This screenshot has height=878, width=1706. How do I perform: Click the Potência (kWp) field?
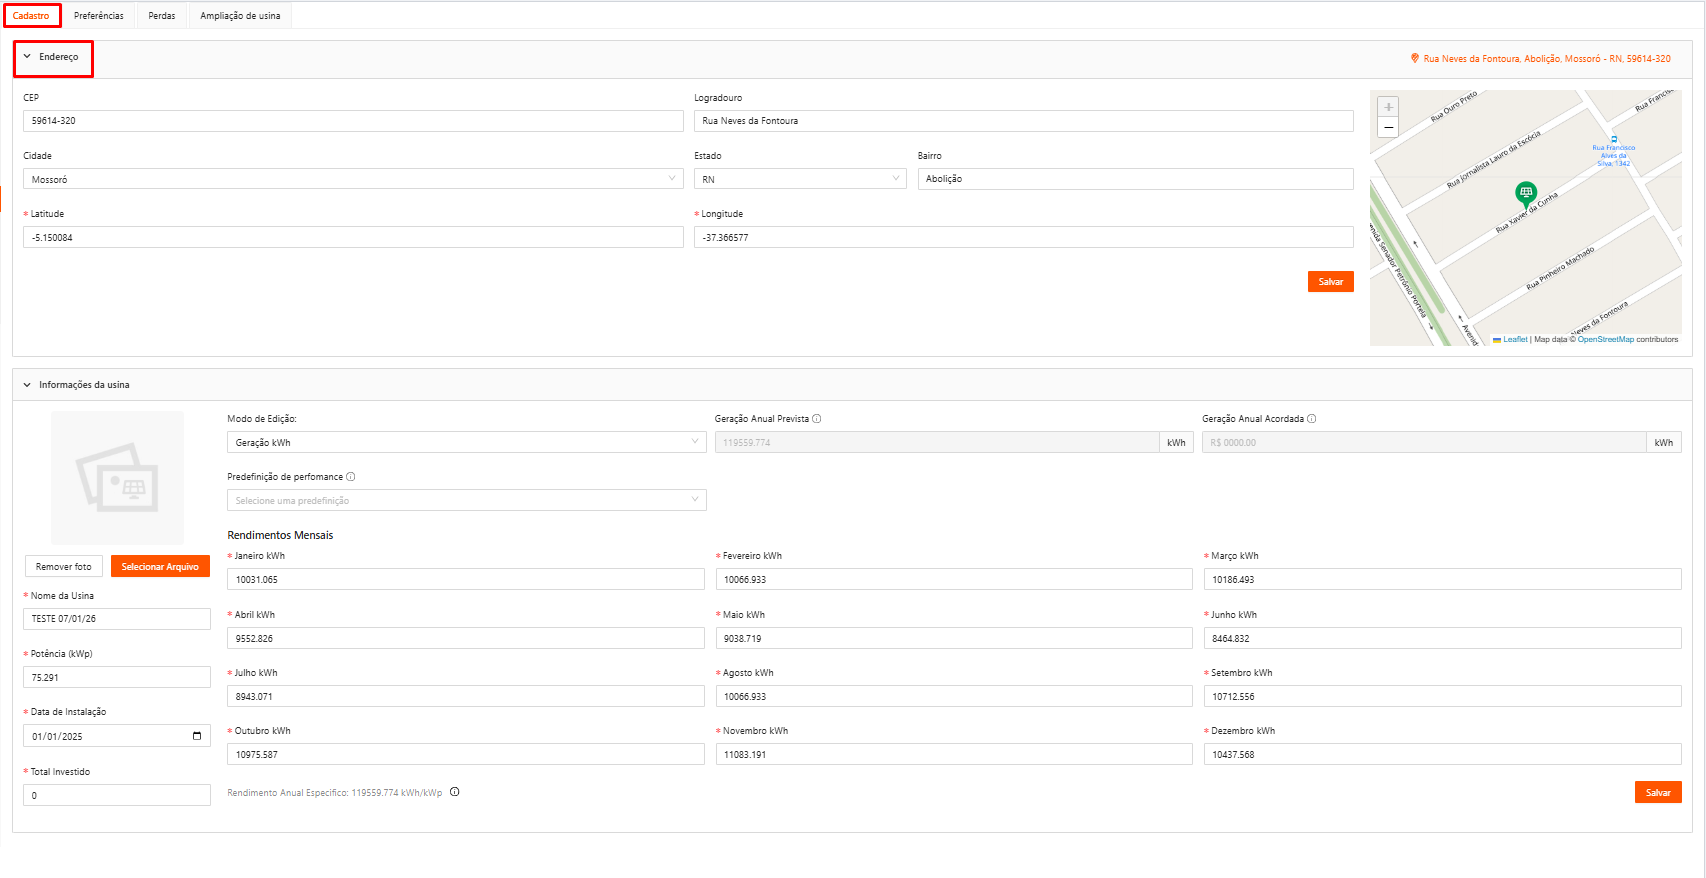coord(117,677)
